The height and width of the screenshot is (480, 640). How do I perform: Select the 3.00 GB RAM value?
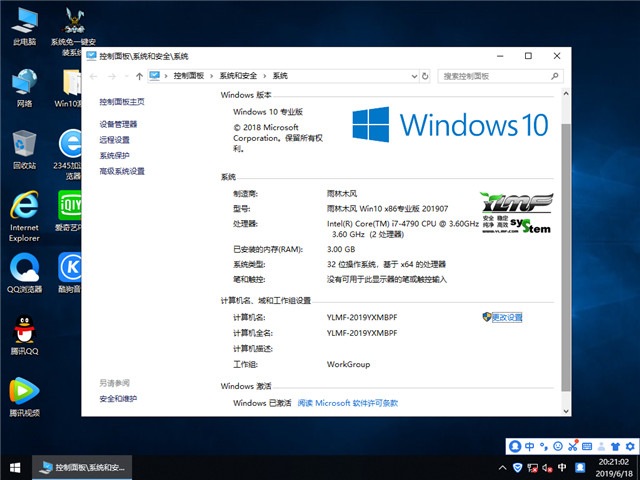(341, 249)
